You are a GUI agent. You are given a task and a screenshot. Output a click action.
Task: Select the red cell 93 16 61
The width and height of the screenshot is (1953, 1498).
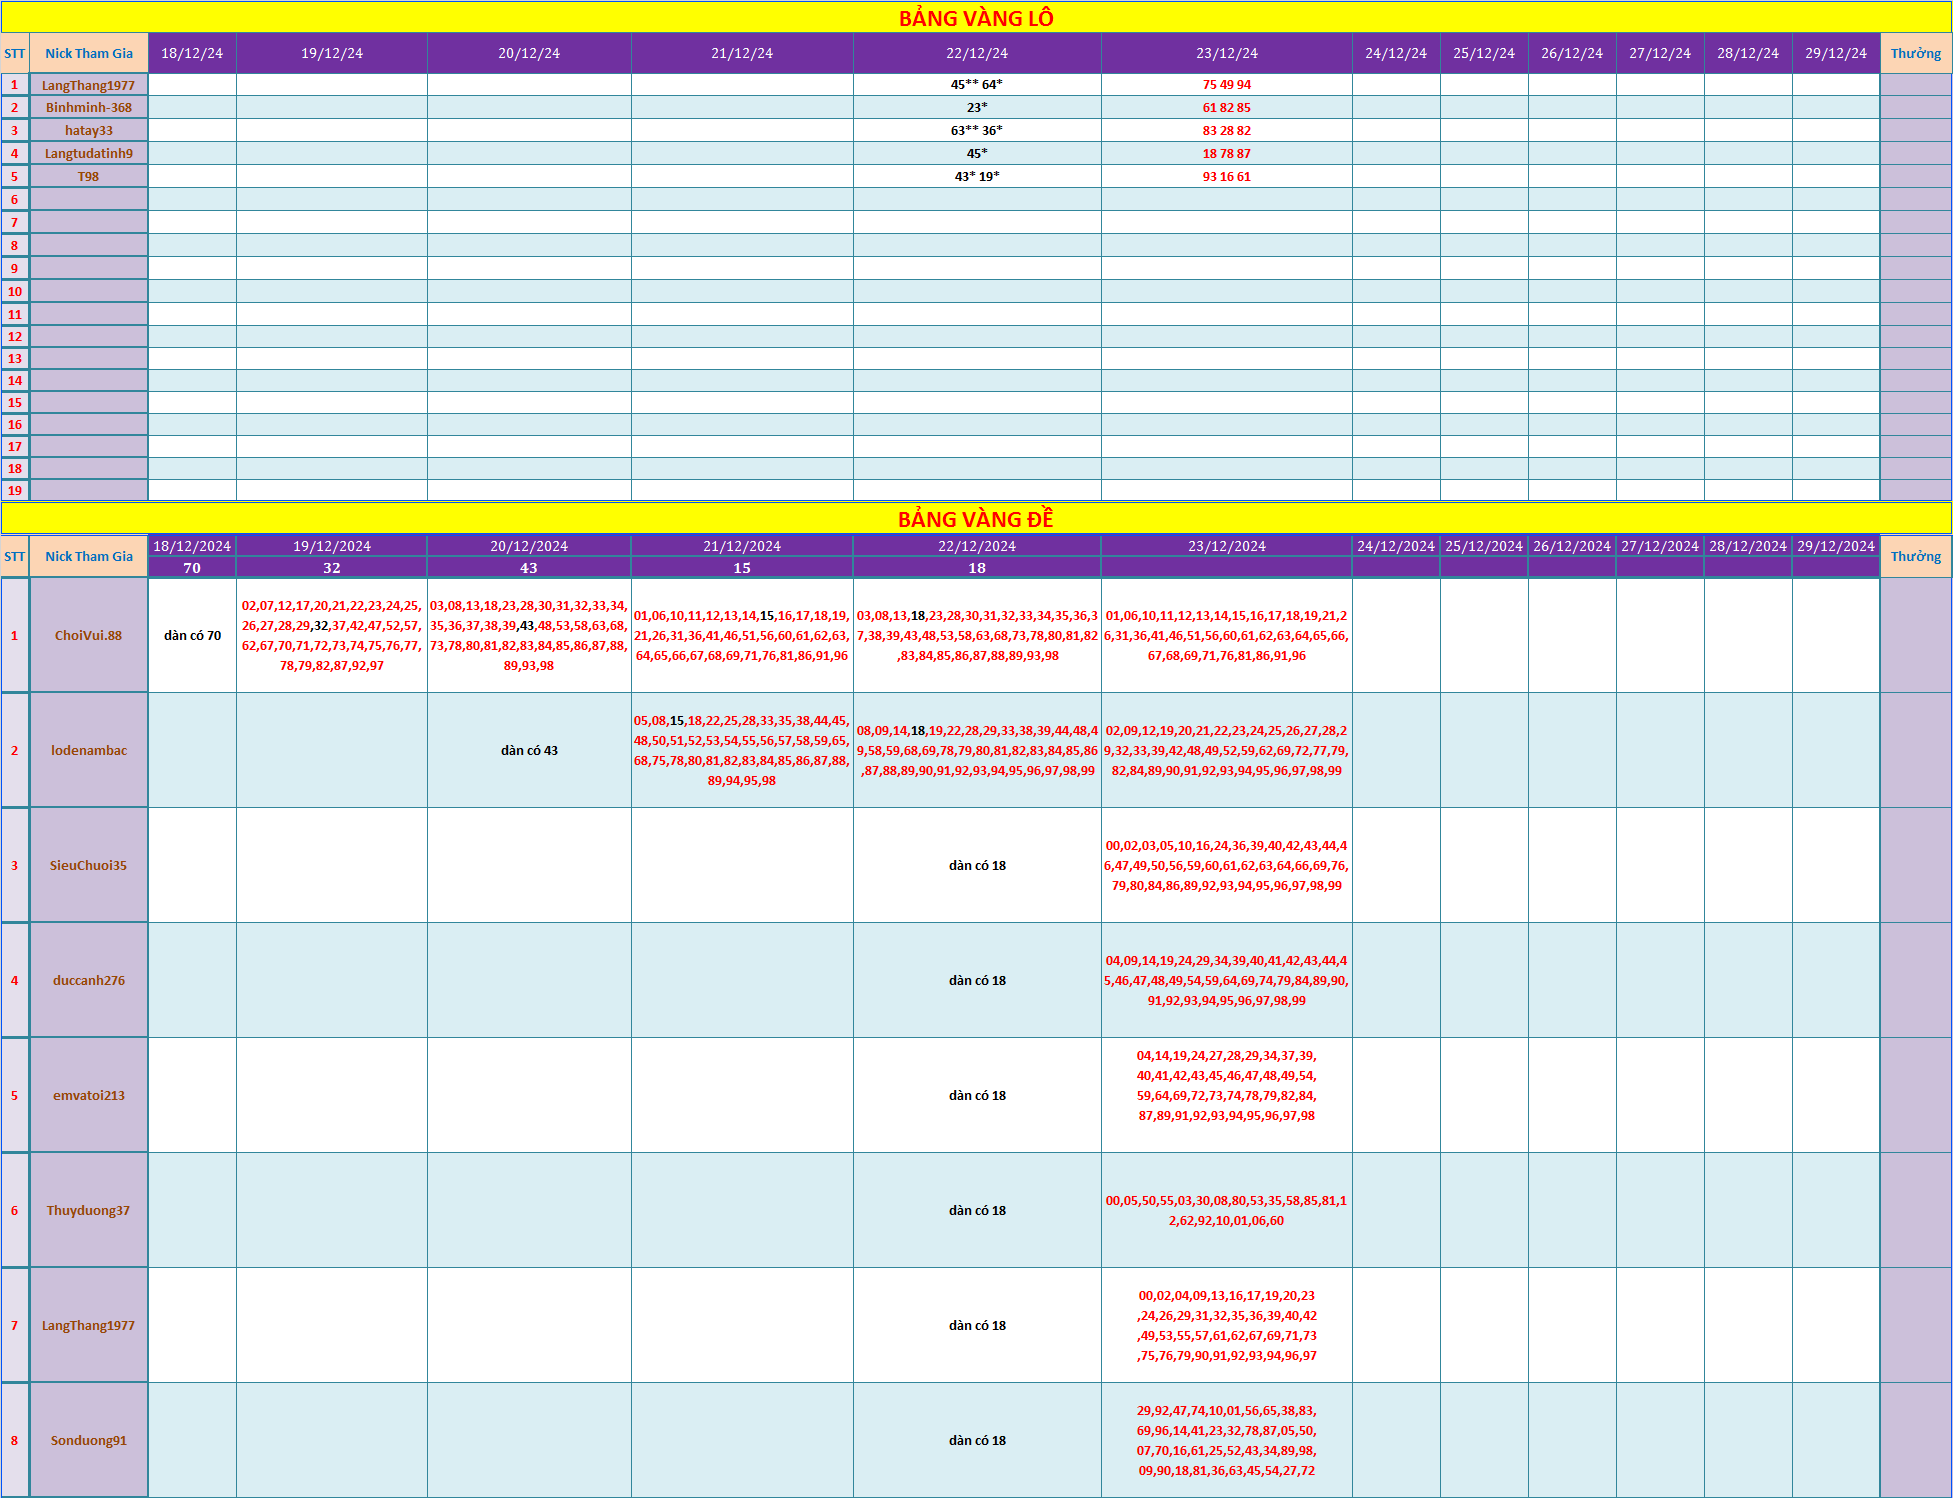1227,177
